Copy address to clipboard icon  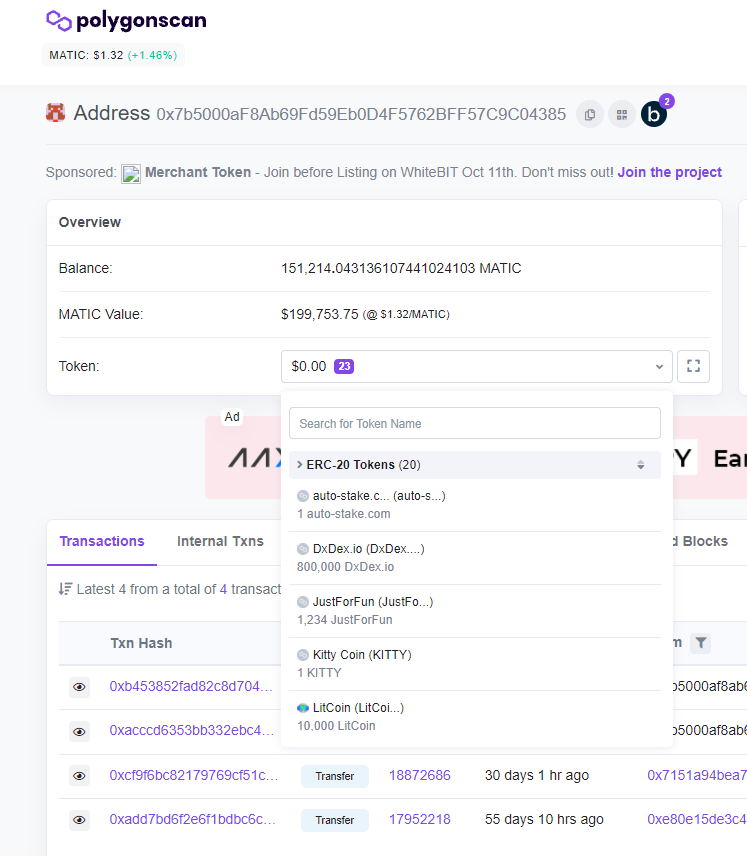pos(590,115)
